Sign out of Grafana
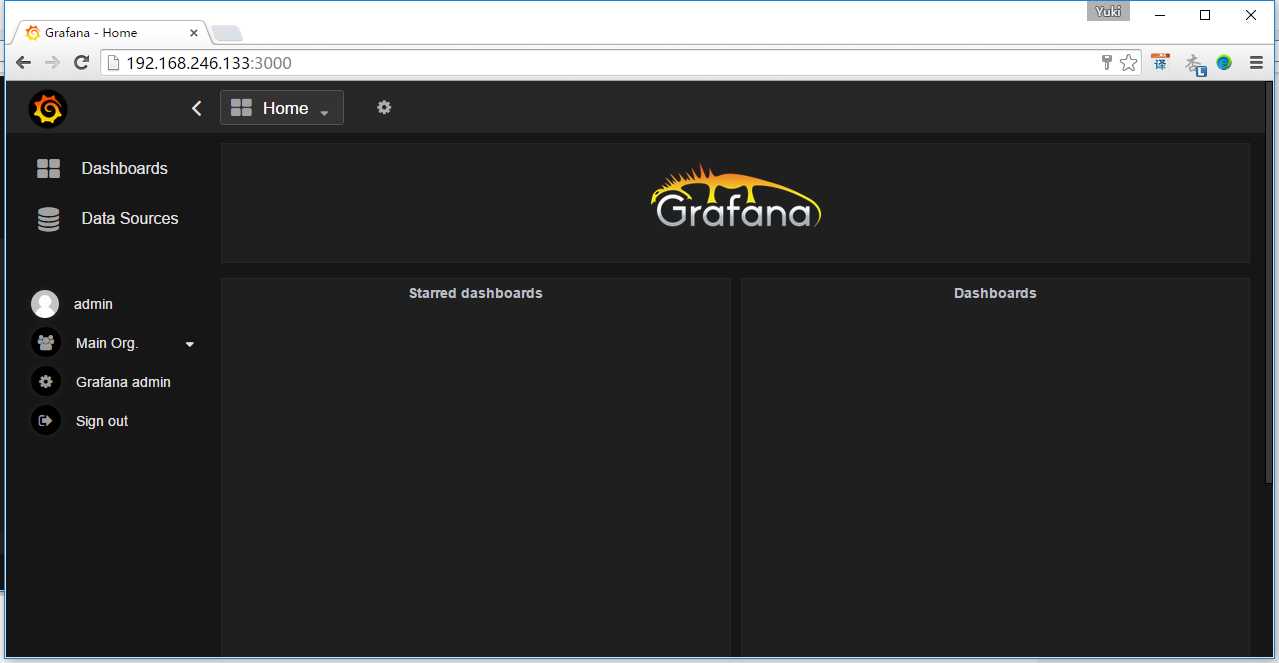Viewport: 1279px width, 663px height. coord(102,421)
